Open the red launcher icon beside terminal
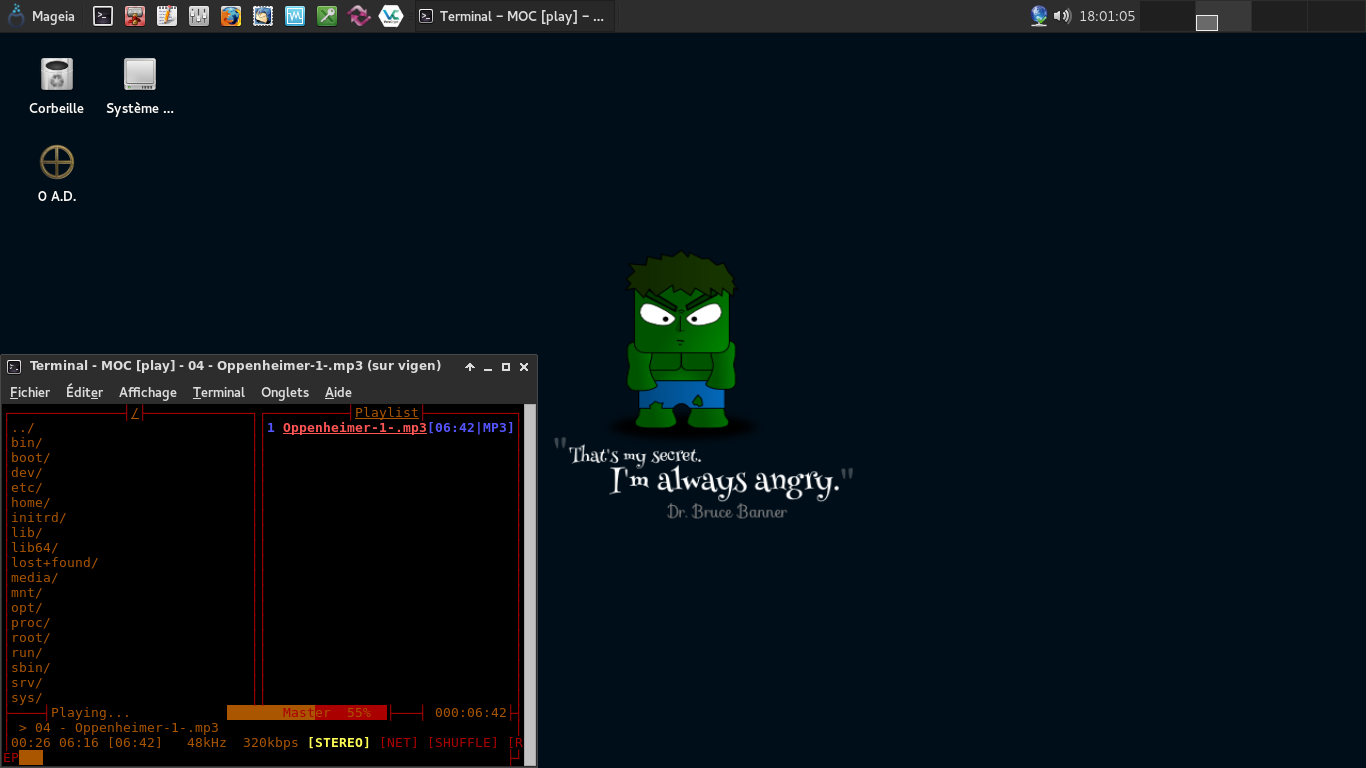 click(x=135, y=16)
